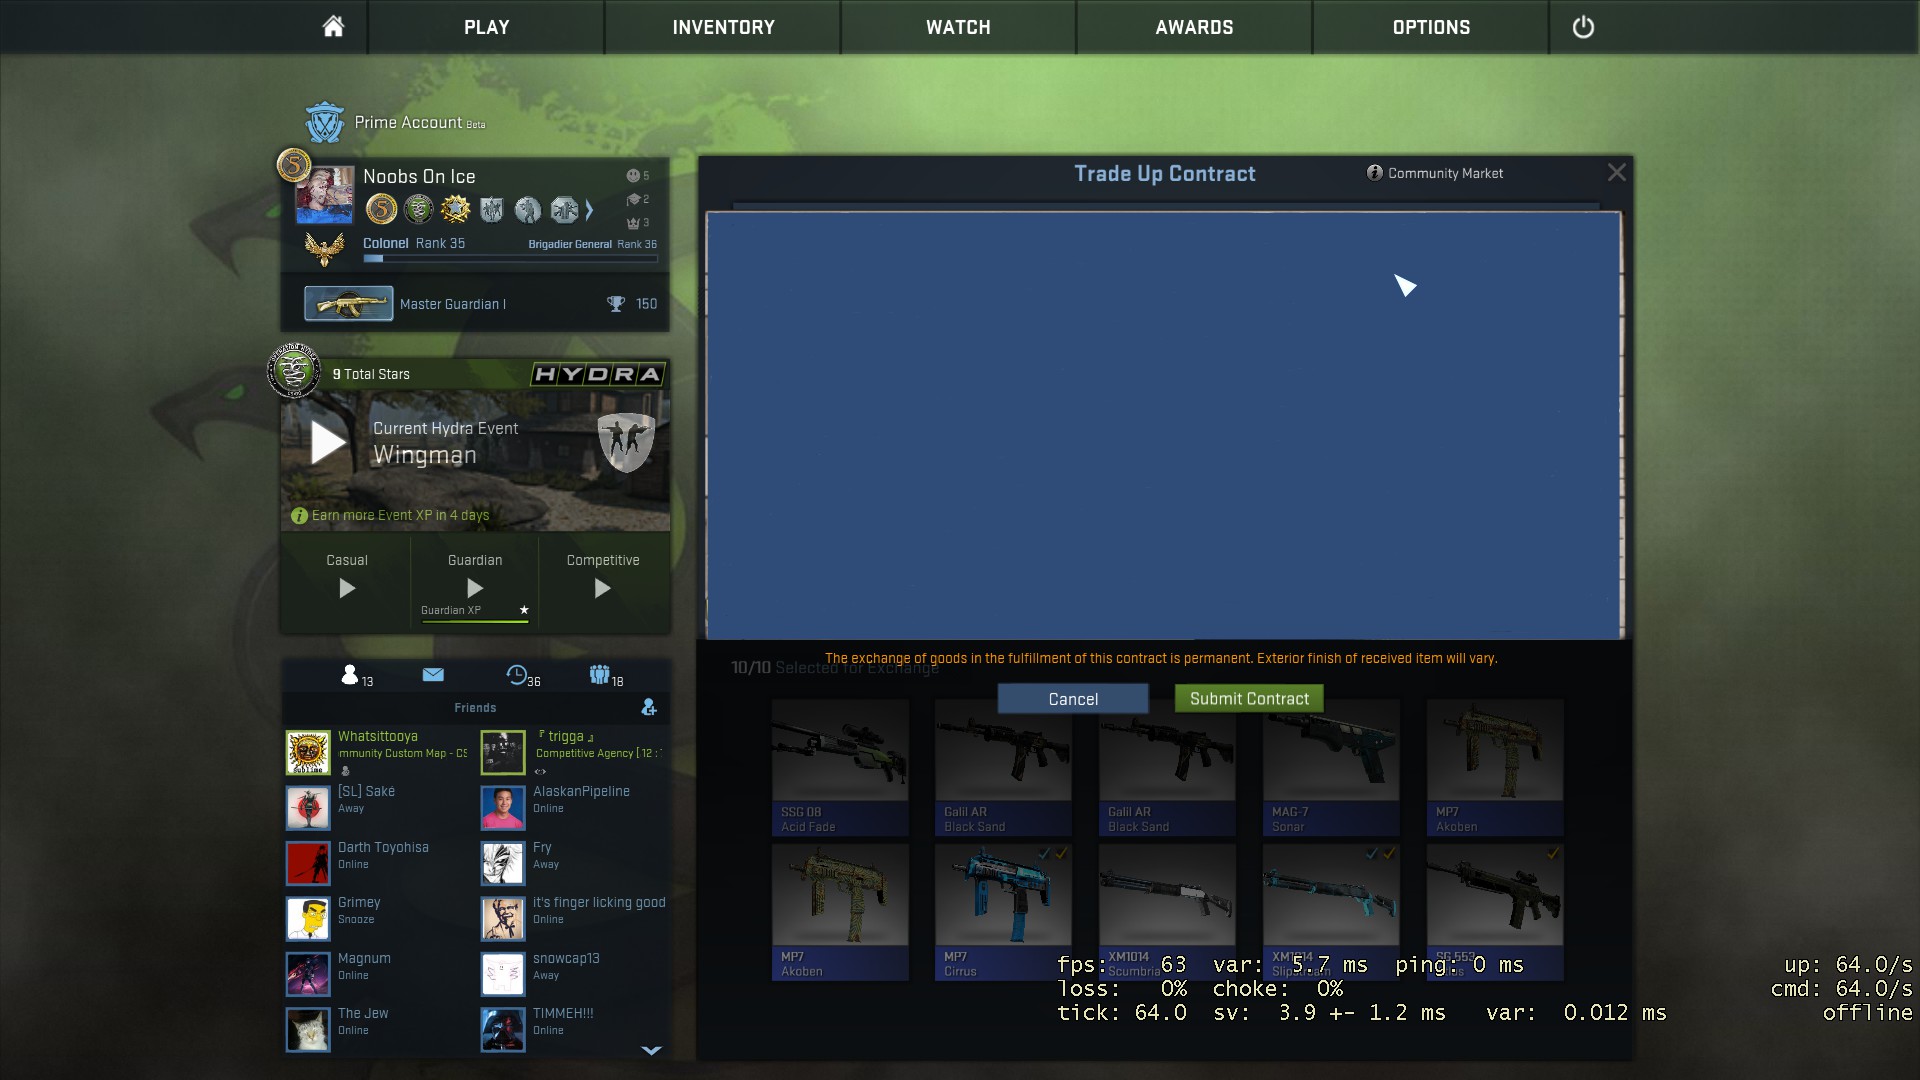Close the Trade Up Contract panel
Image resolution: width=1920 pixels, height=1080 pixels.
[x=1616, y=173]
